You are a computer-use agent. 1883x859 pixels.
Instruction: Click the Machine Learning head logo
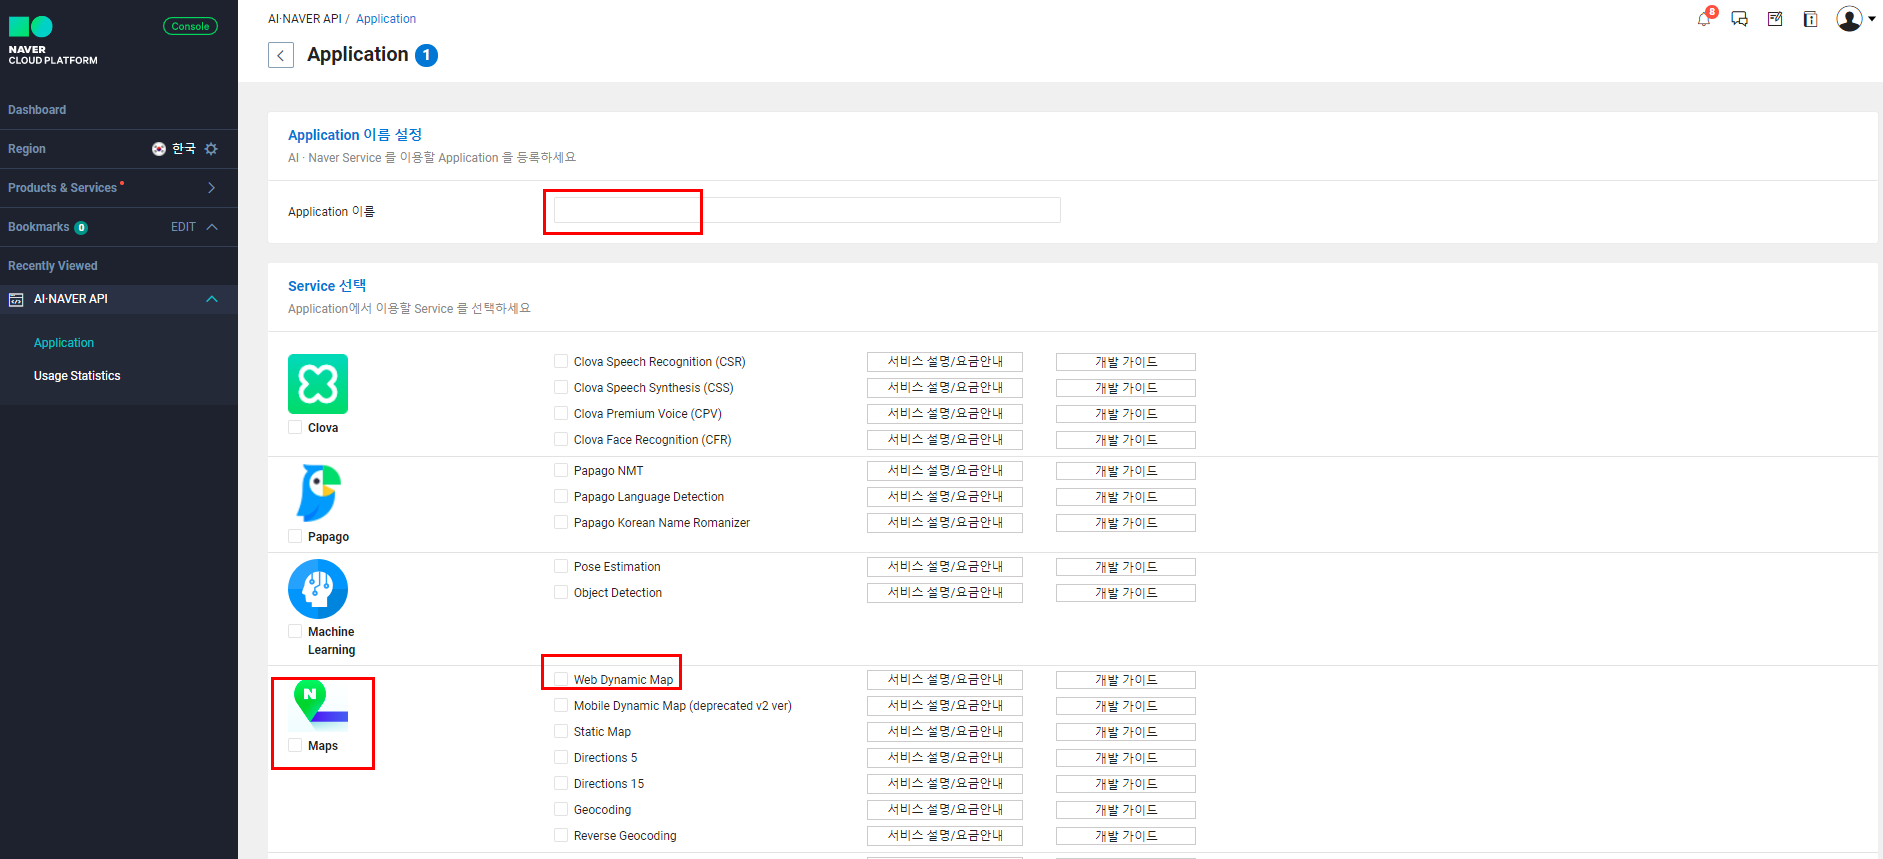click(x=318, y=589)
